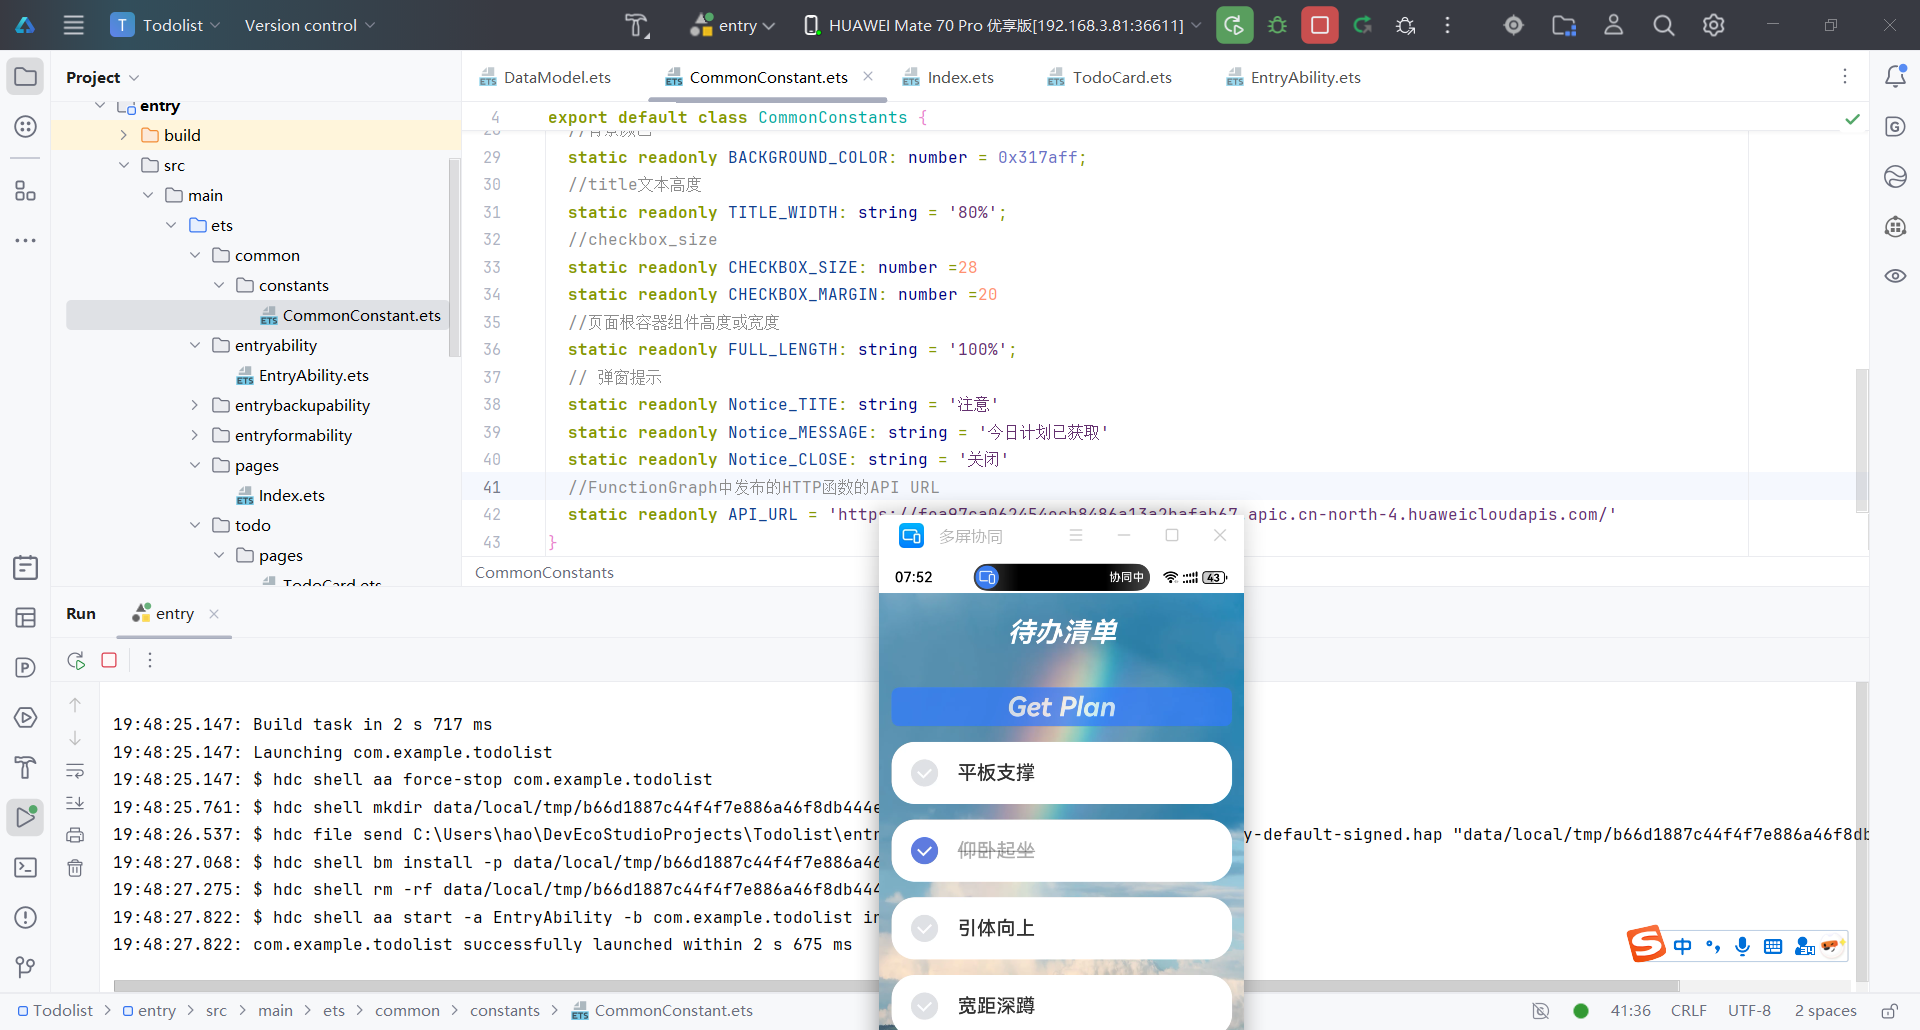Select EntryAbility.ets in project tree

pos(302,375)
